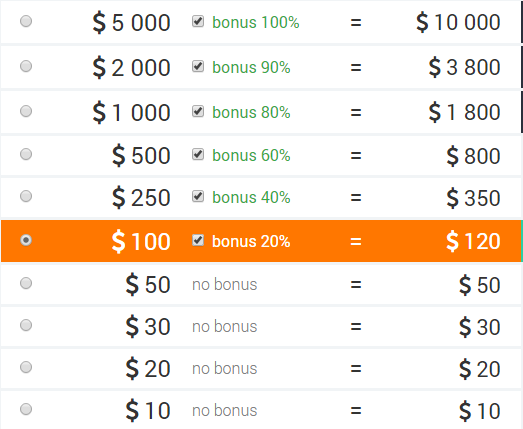
Task: Toggle the bonus 60% checkbox
Action: (x=198, y=154)
